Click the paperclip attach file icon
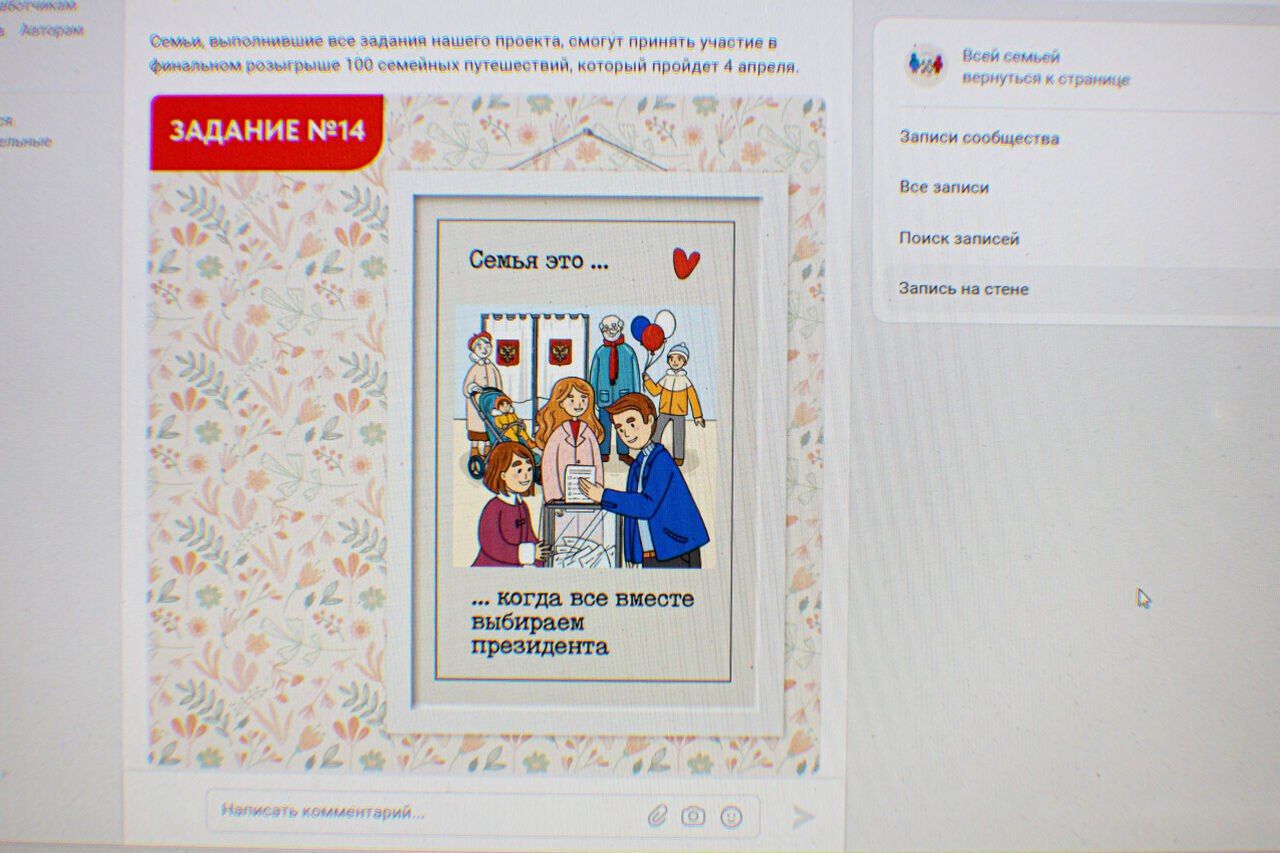The height and width of the screenshot is (853, 1280). pyautogui.click(x=657, y=816)
